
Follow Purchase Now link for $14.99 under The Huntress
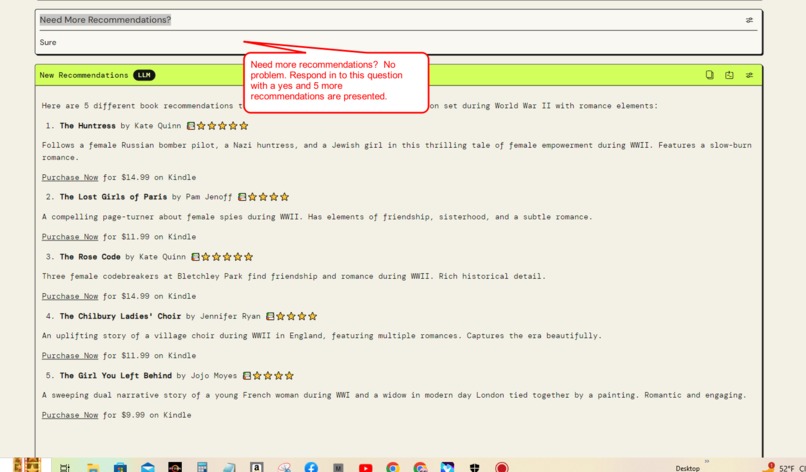(x=70, y=177)
